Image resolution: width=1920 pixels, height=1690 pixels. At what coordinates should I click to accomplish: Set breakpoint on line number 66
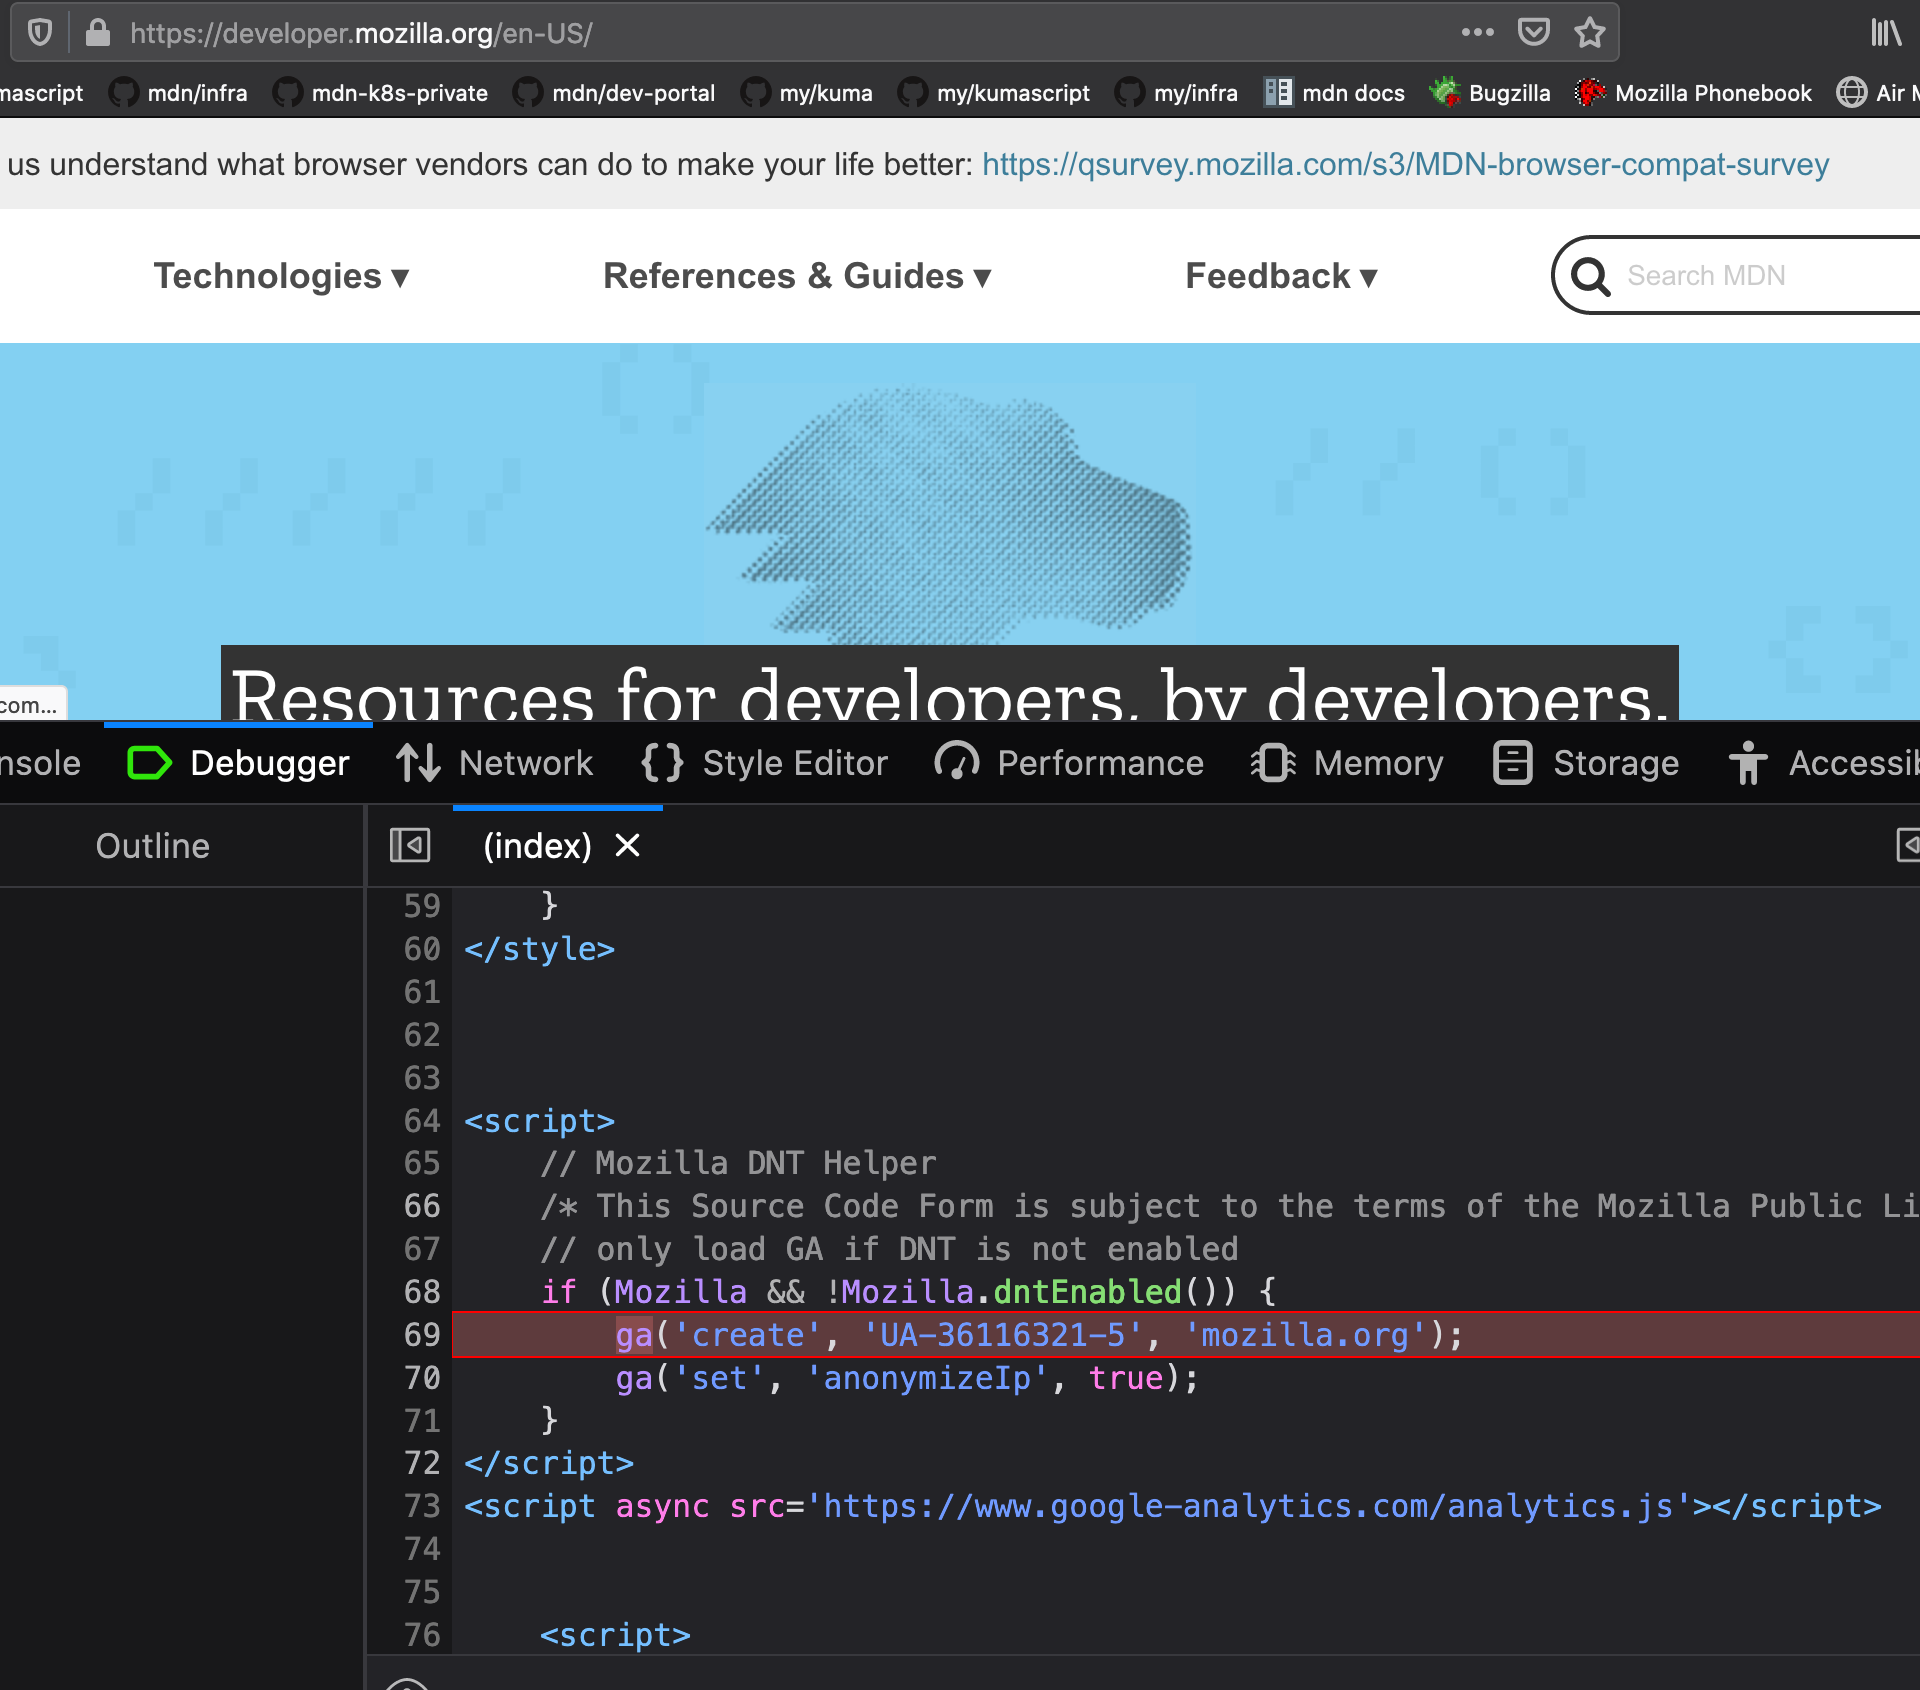tap(422, 1205)
